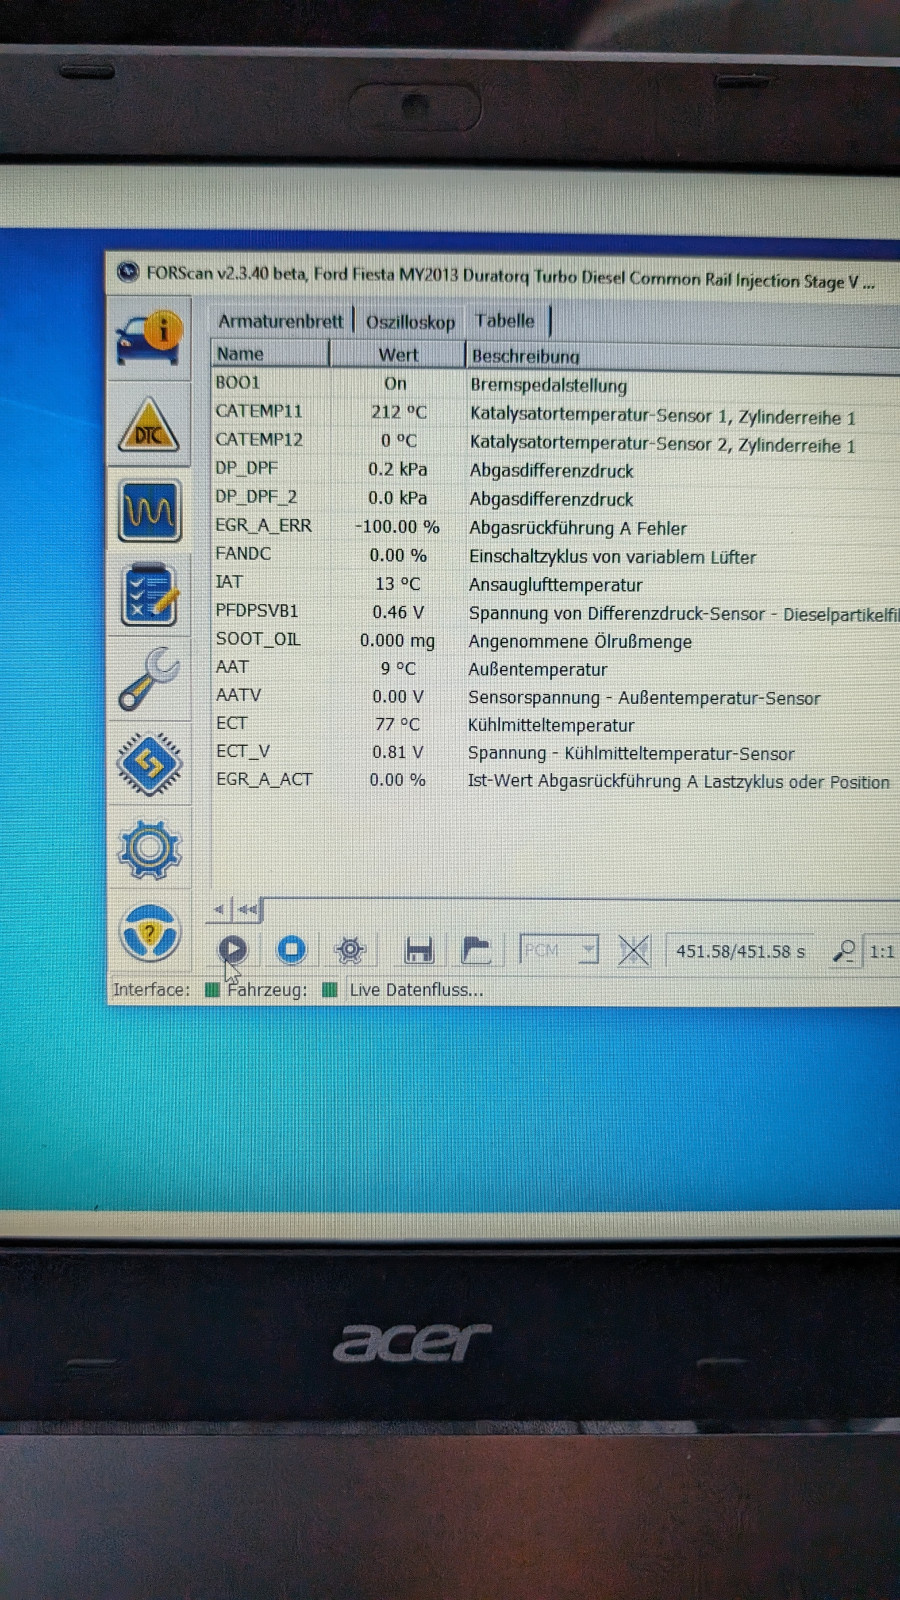Sort table by the Wert column header
900x1600 pixels.
tap(397, 355)
